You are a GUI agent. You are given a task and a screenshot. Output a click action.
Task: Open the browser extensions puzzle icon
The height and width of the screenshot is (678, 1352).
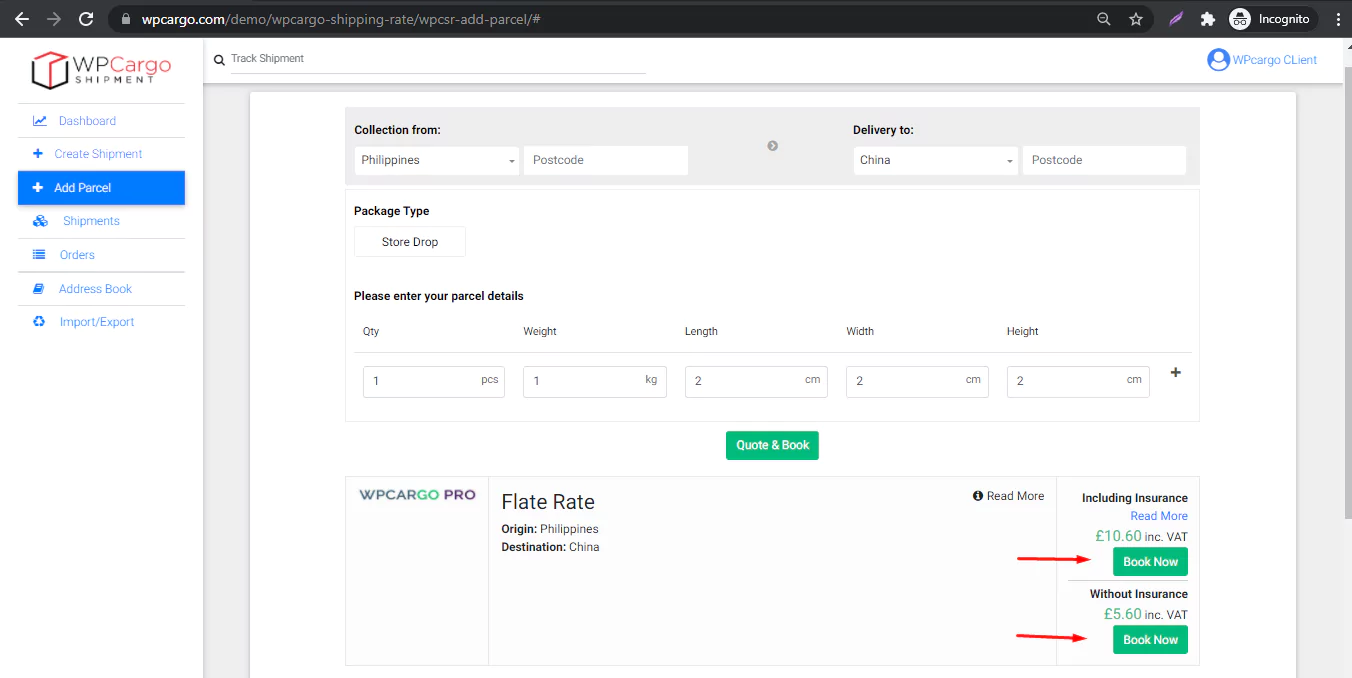pos(1207,19)
